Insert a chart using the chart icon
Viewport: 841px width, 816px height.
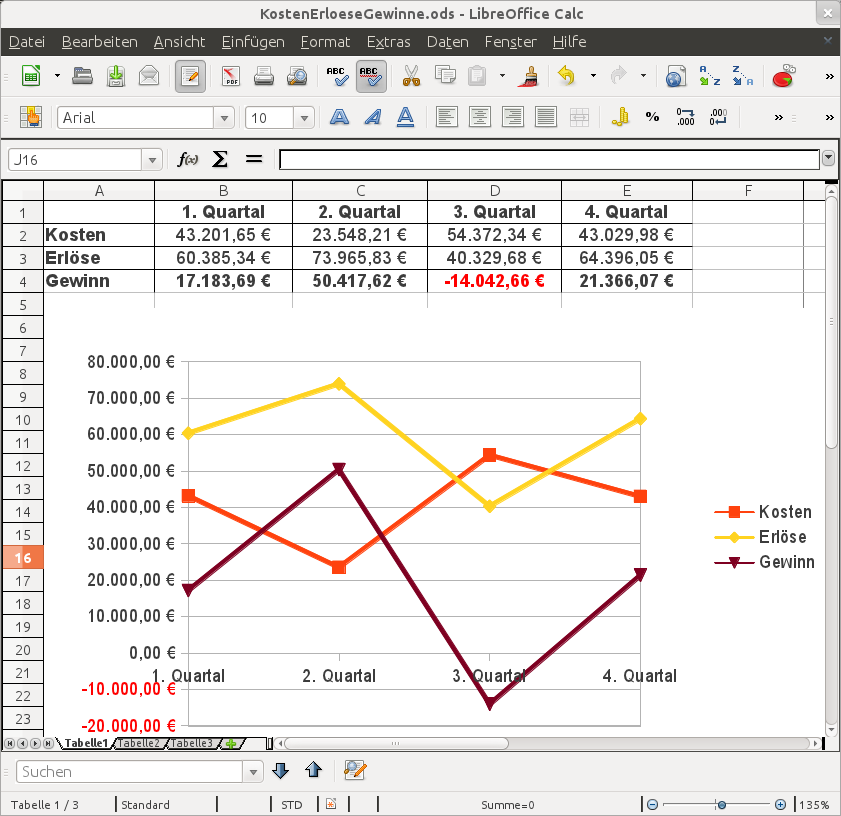[786, 76]
